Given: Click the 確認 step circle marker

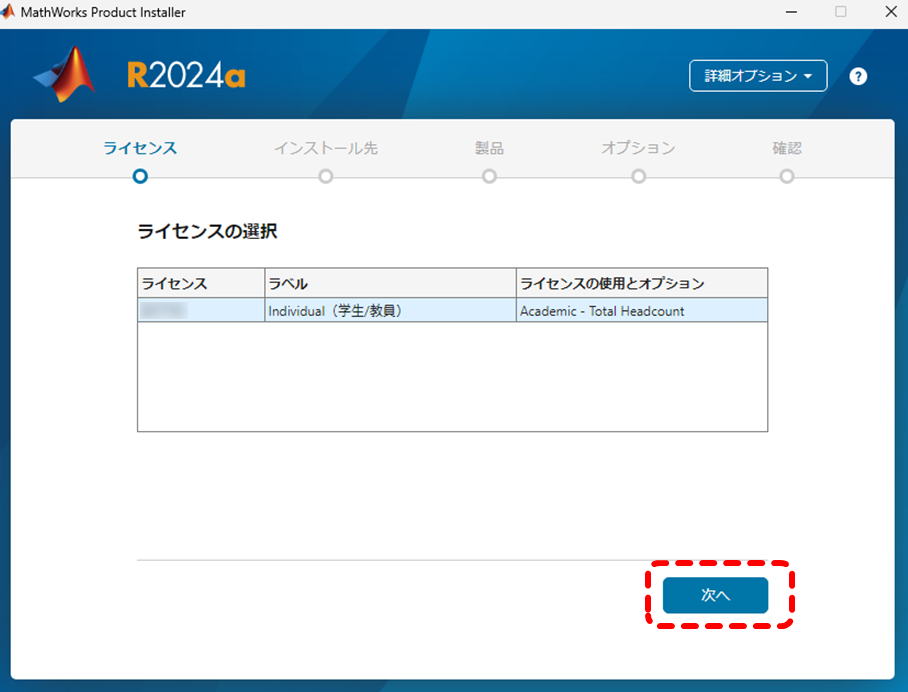Looking at the screenshot, I should pyautogui.click(x=787, y=176).
